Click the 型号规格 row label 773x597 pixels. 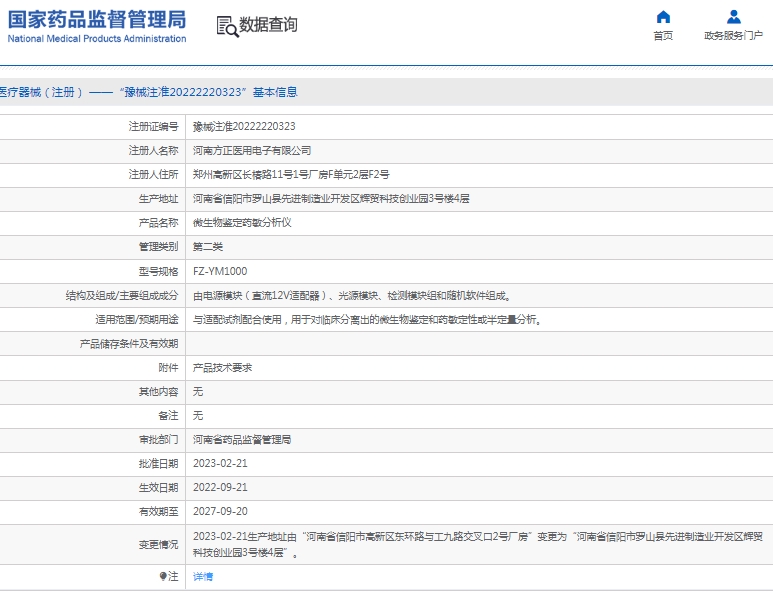pyautogui.click(x=158, y=271)
